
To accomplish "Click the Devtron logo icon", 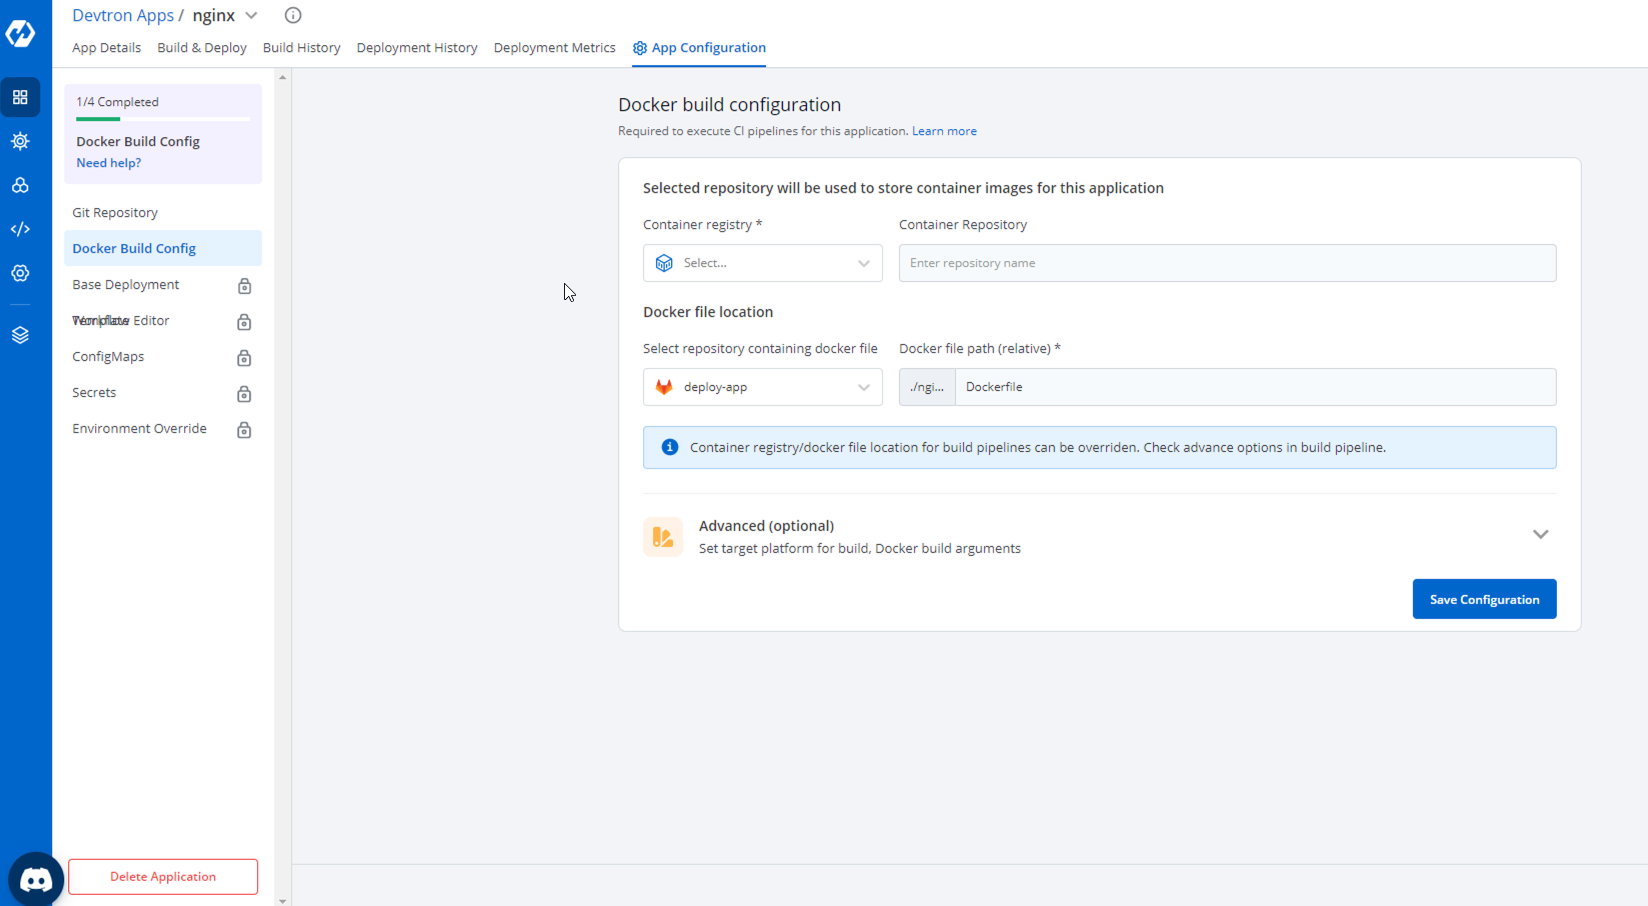I will 20,33.
